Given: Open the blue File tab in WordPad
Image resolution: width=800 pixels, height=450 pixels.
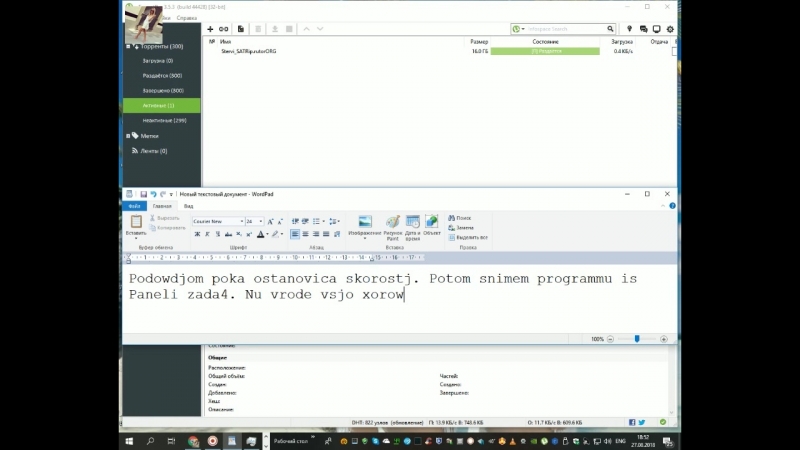Looking at the screenshot, I should tap(133, 206).
